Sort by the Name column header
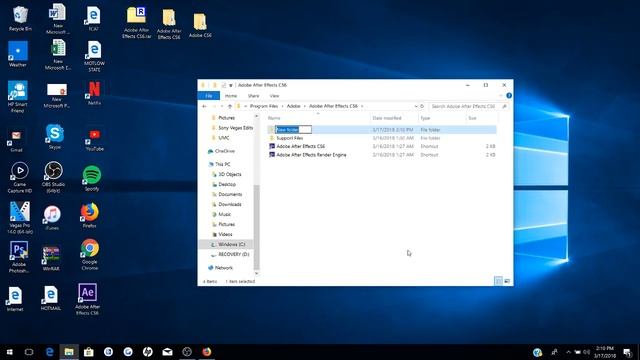This screenshot has height=360, width=640. (318, 118)
